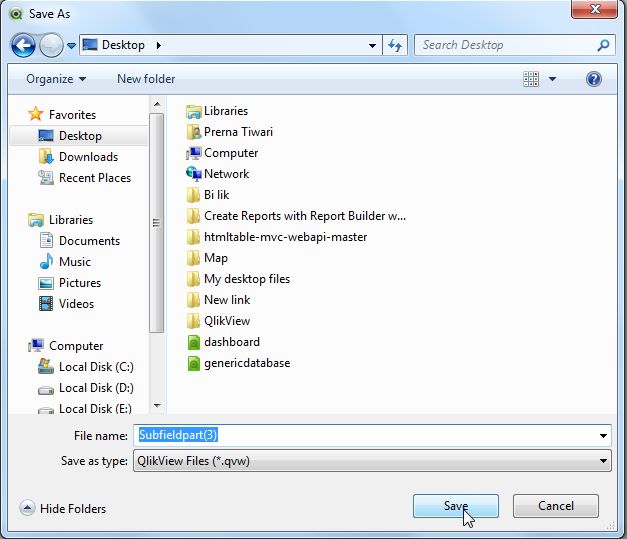The width and height of the screenshot is (627, 539).
Task: Select the QlikView folder
Action: pyautogui.click(x=218, y=321)
